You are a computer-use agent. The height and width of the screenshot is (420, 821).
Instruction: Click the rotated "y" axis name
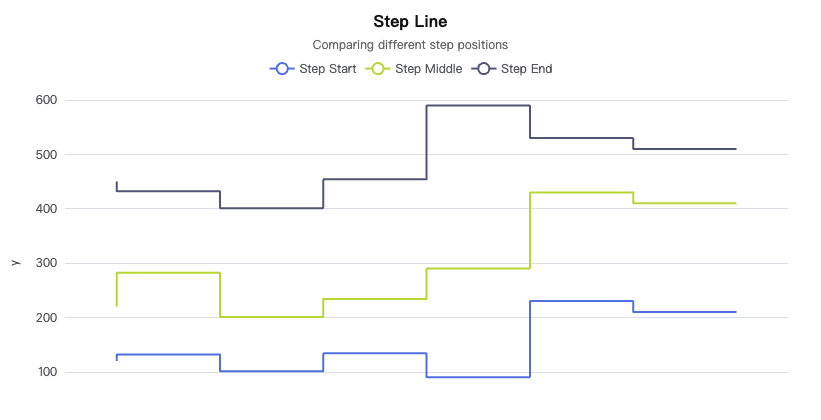[x=15, y=263]
